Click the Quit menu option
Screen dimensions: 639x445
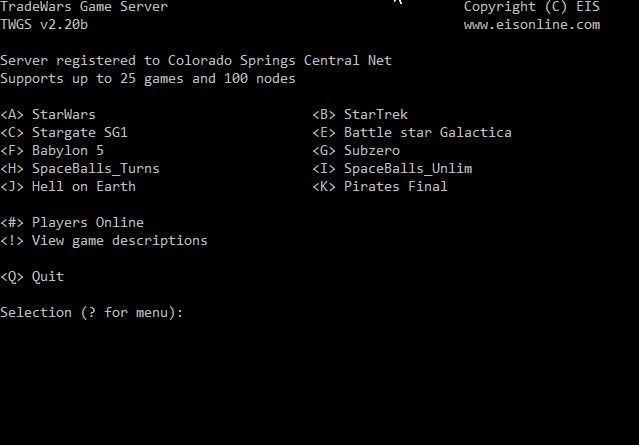click(x=32, y=277)
